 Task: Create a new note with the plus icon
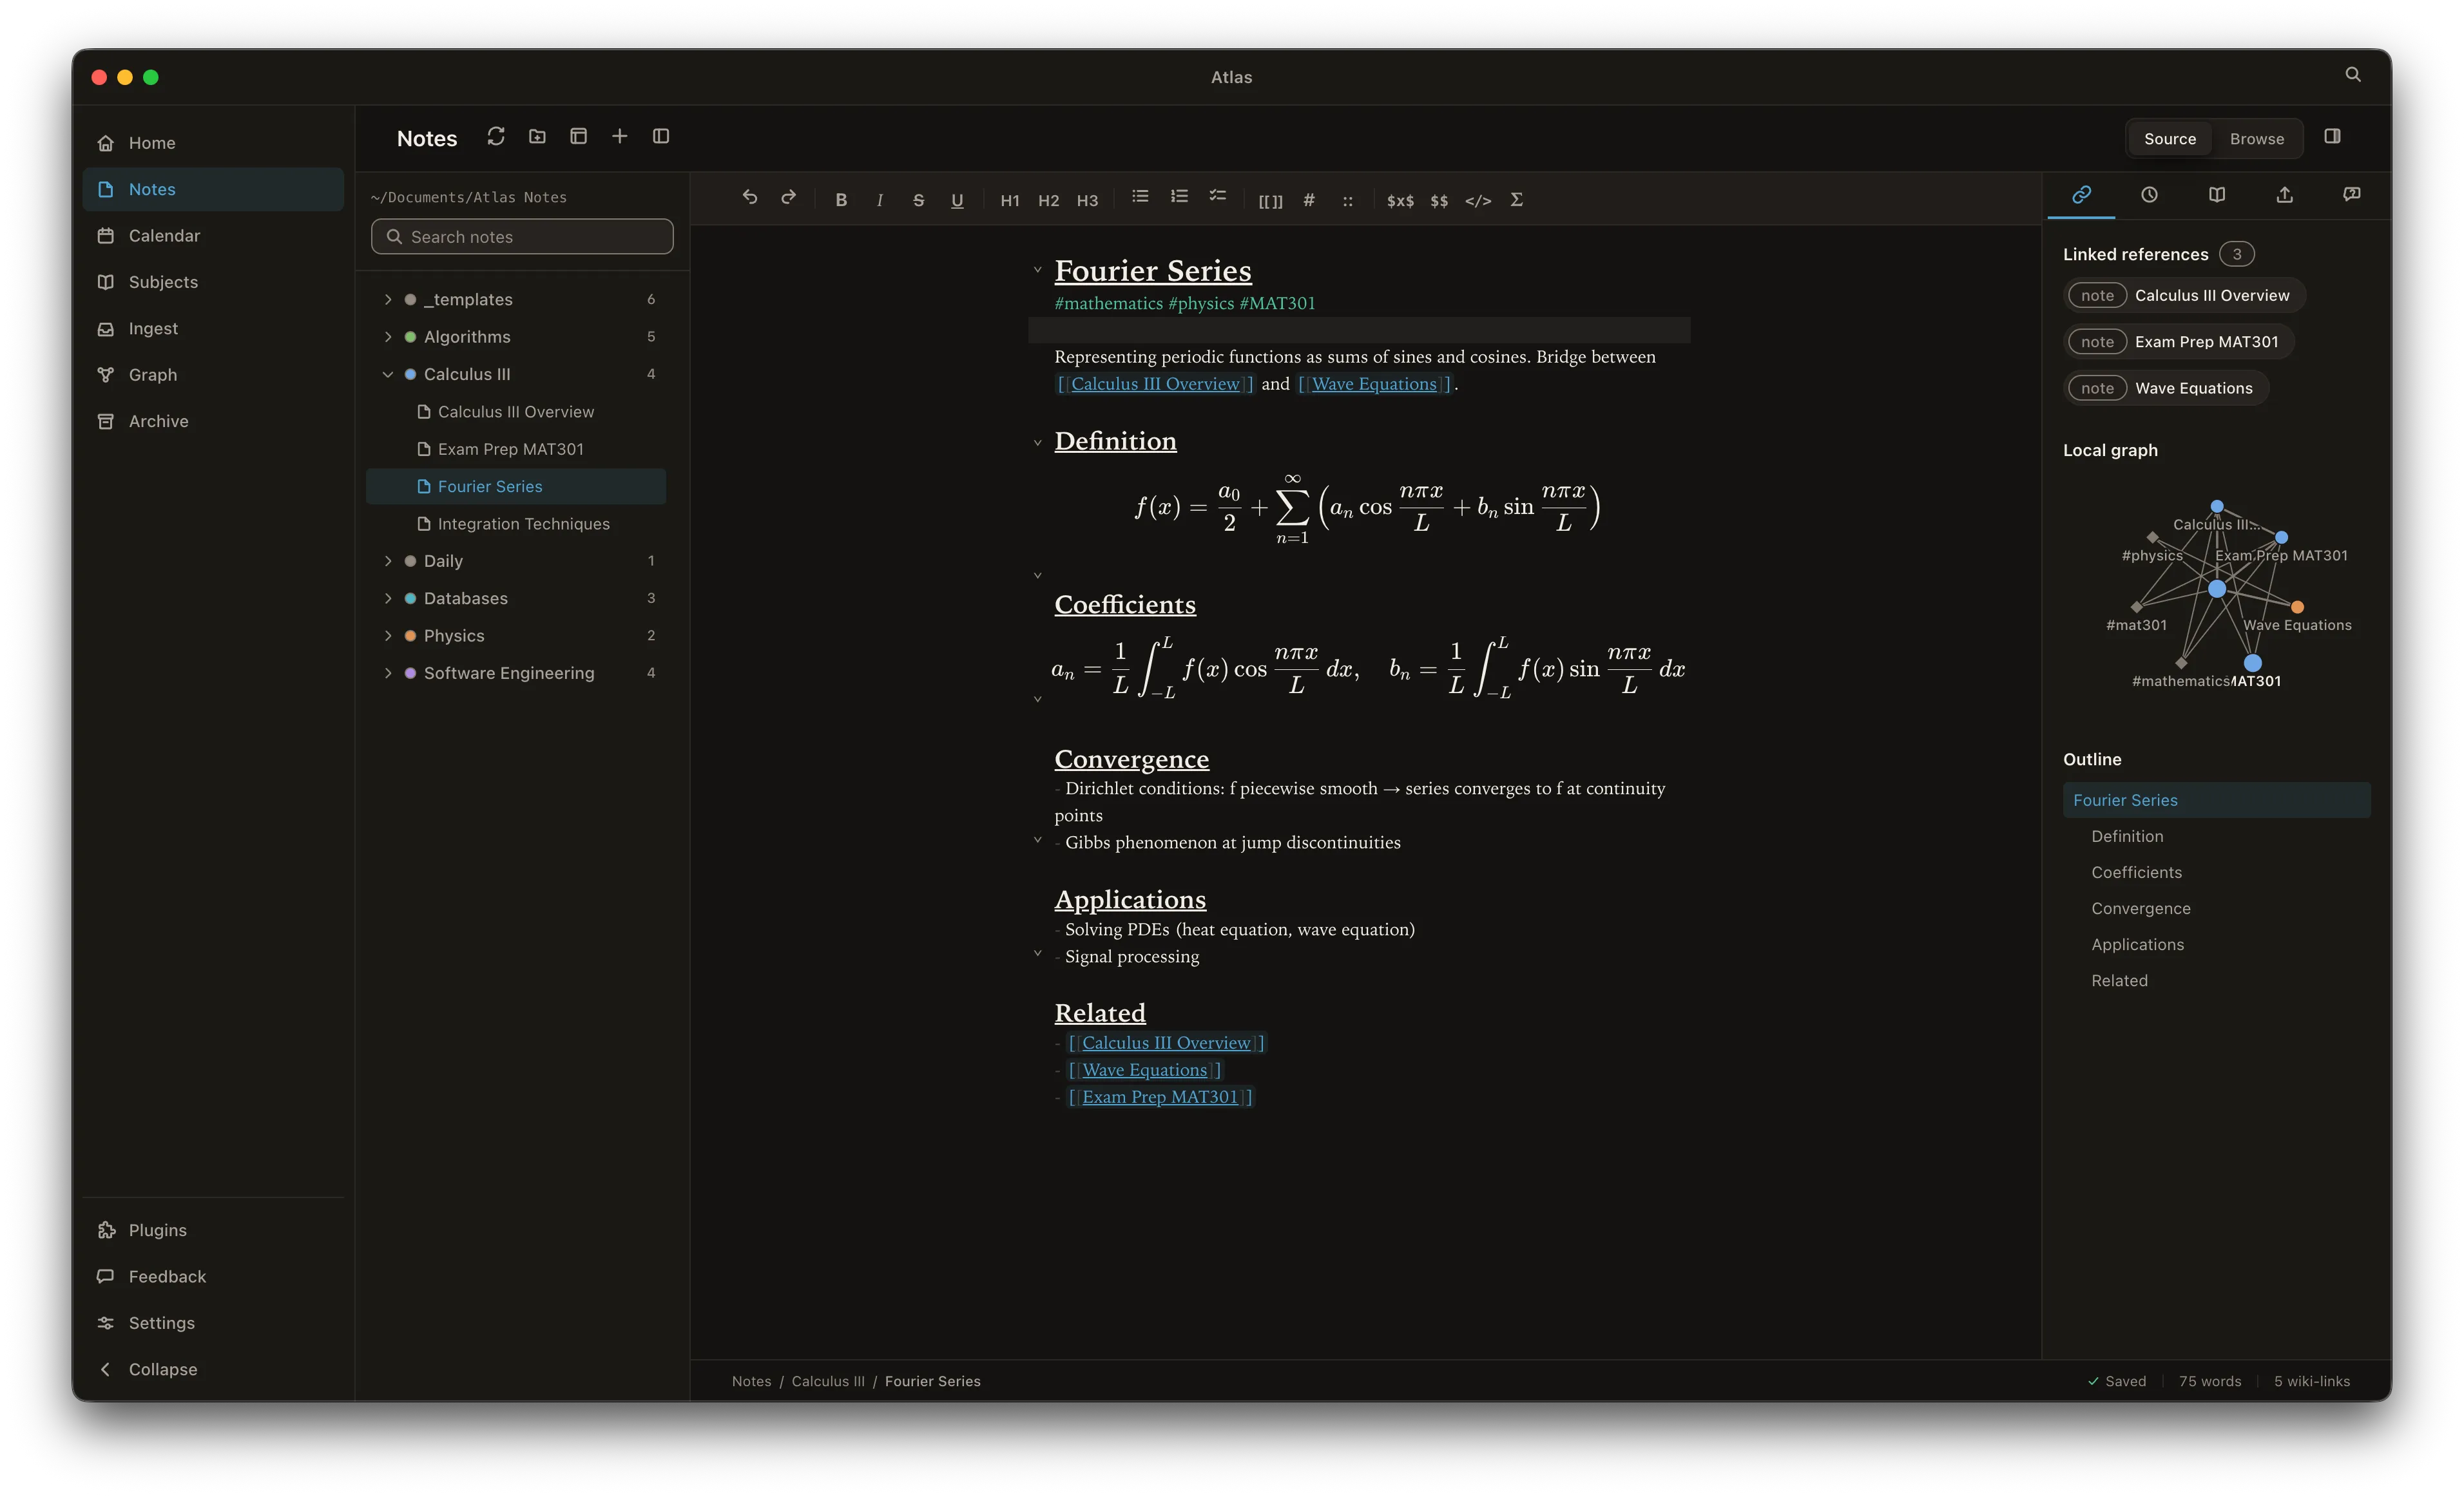(x=620, y=137)
